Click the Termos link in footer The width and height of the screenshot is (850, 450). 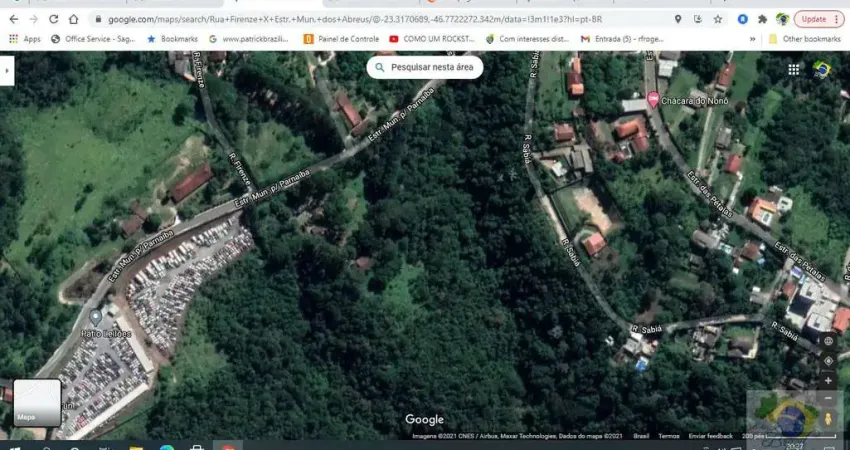tap(668, 436)
